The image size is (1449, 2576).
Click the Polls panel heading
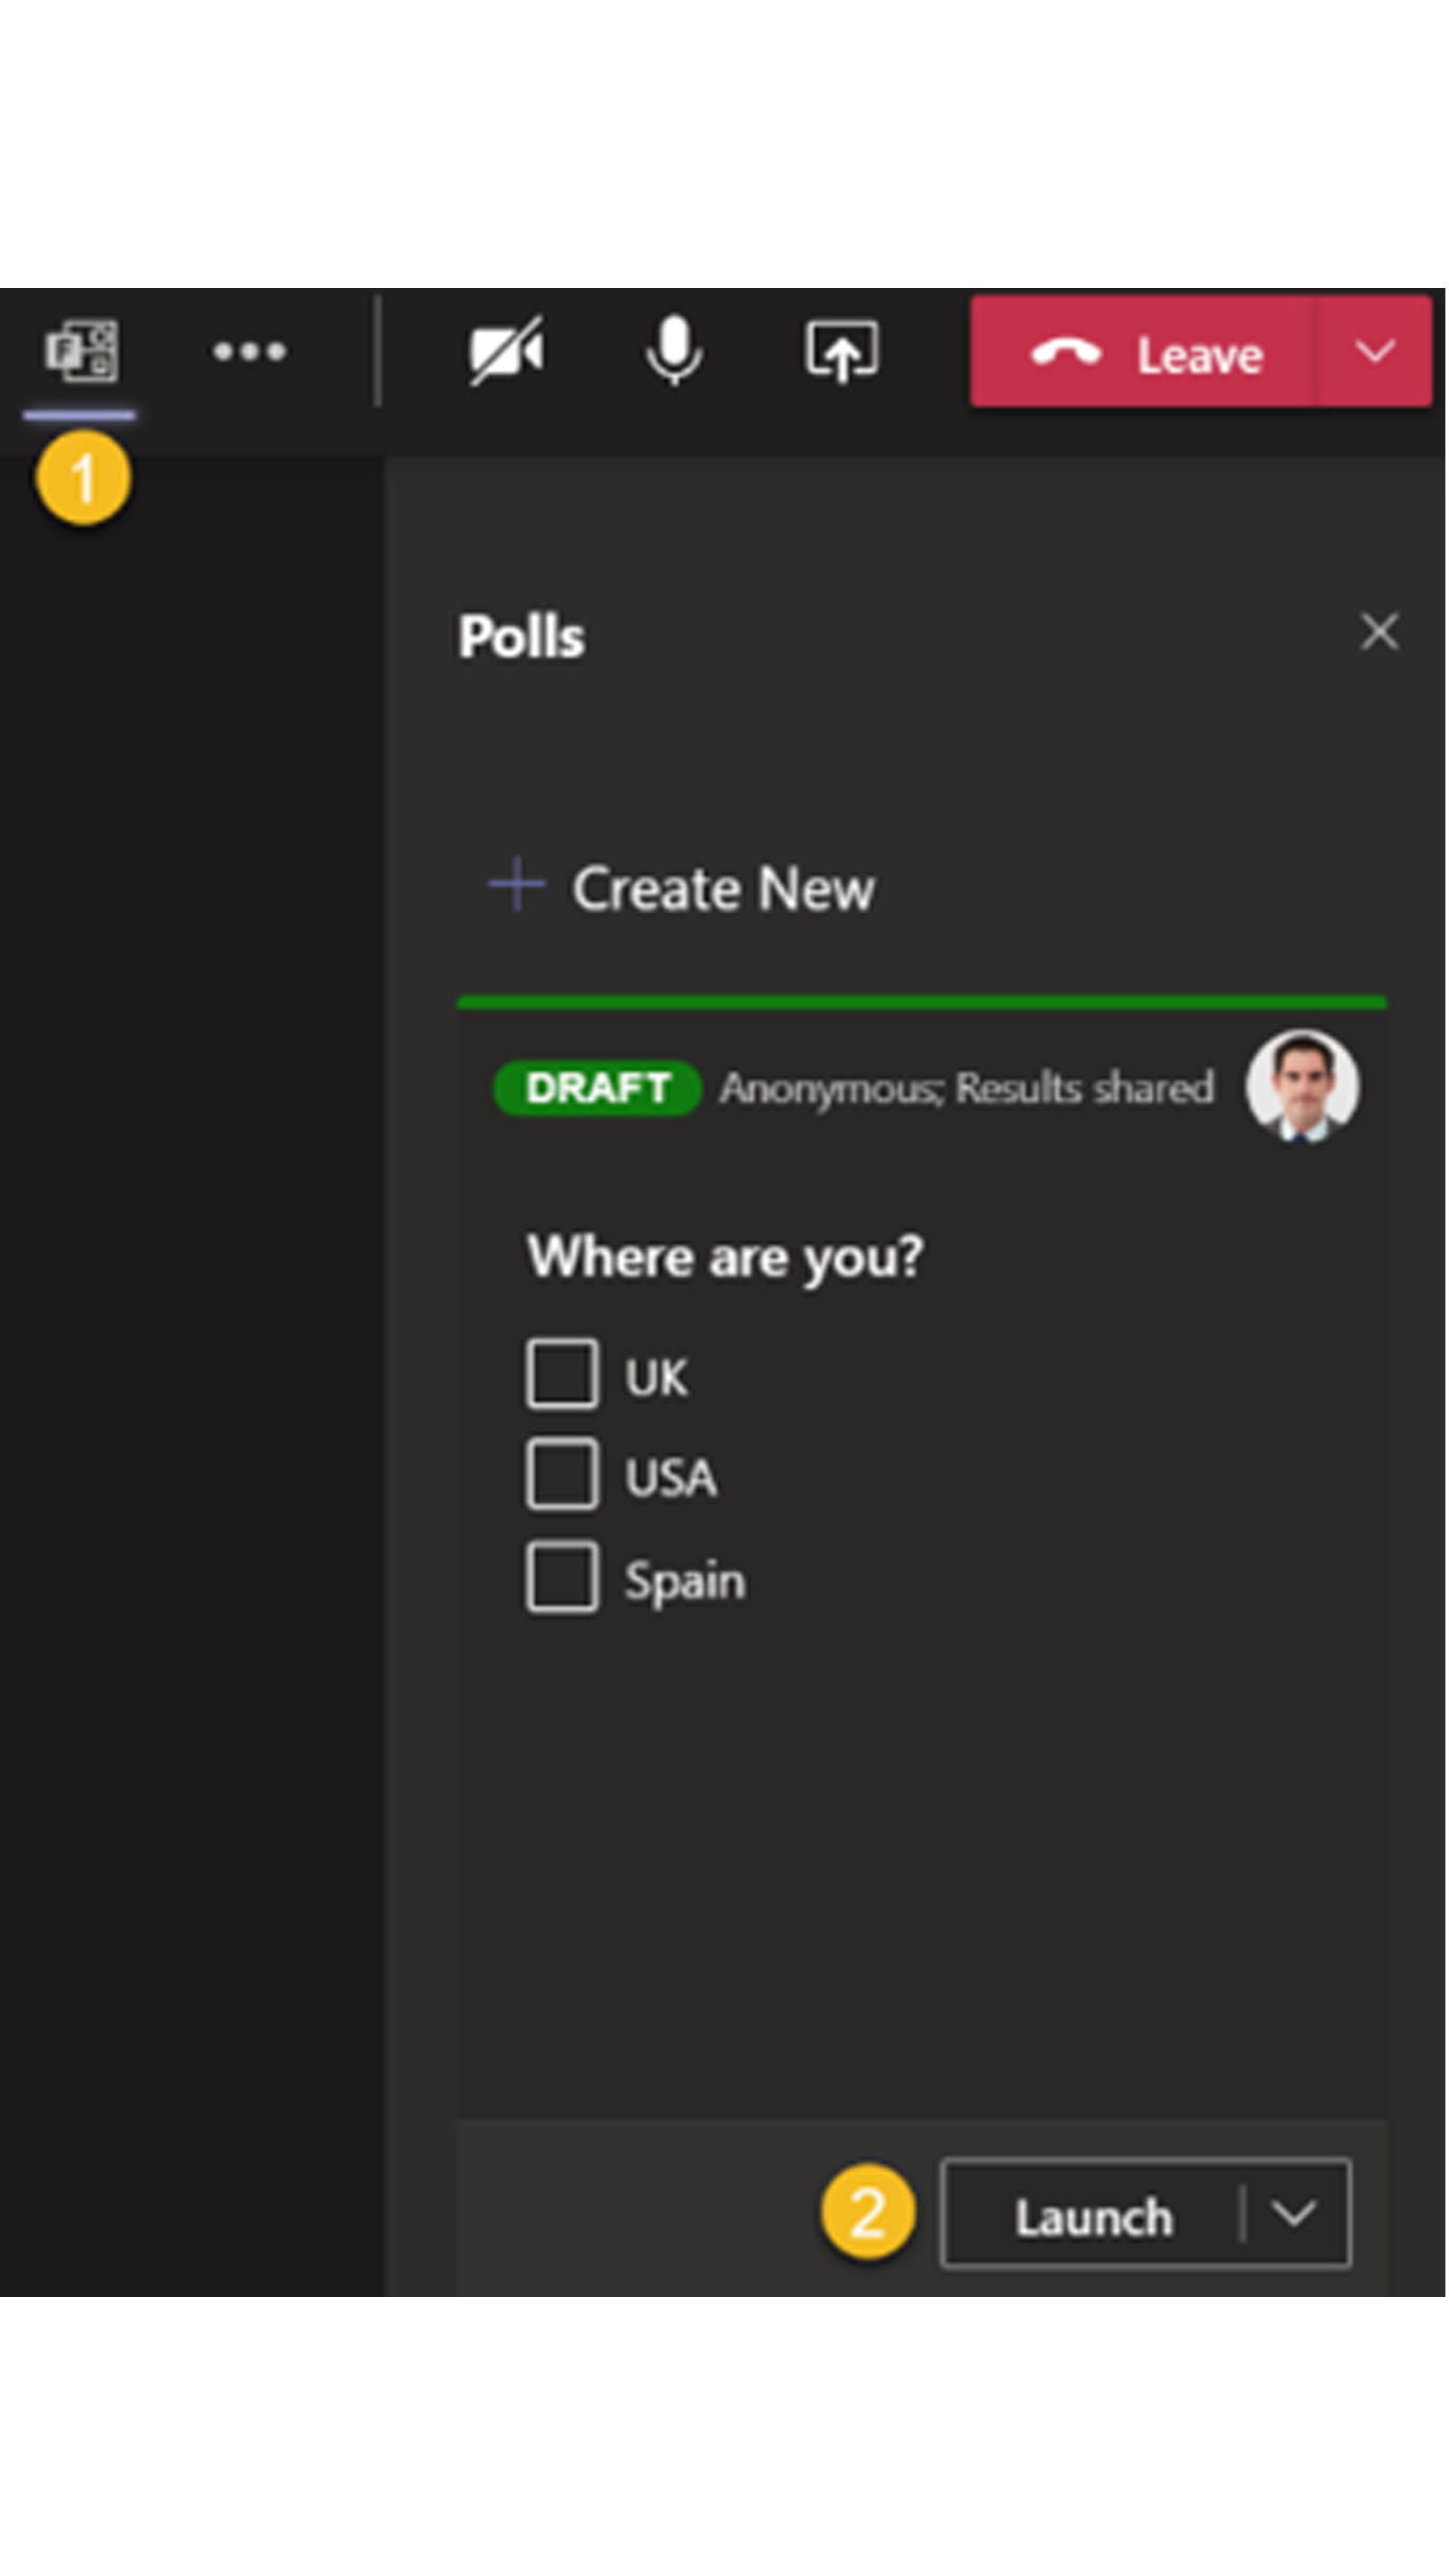521,637
